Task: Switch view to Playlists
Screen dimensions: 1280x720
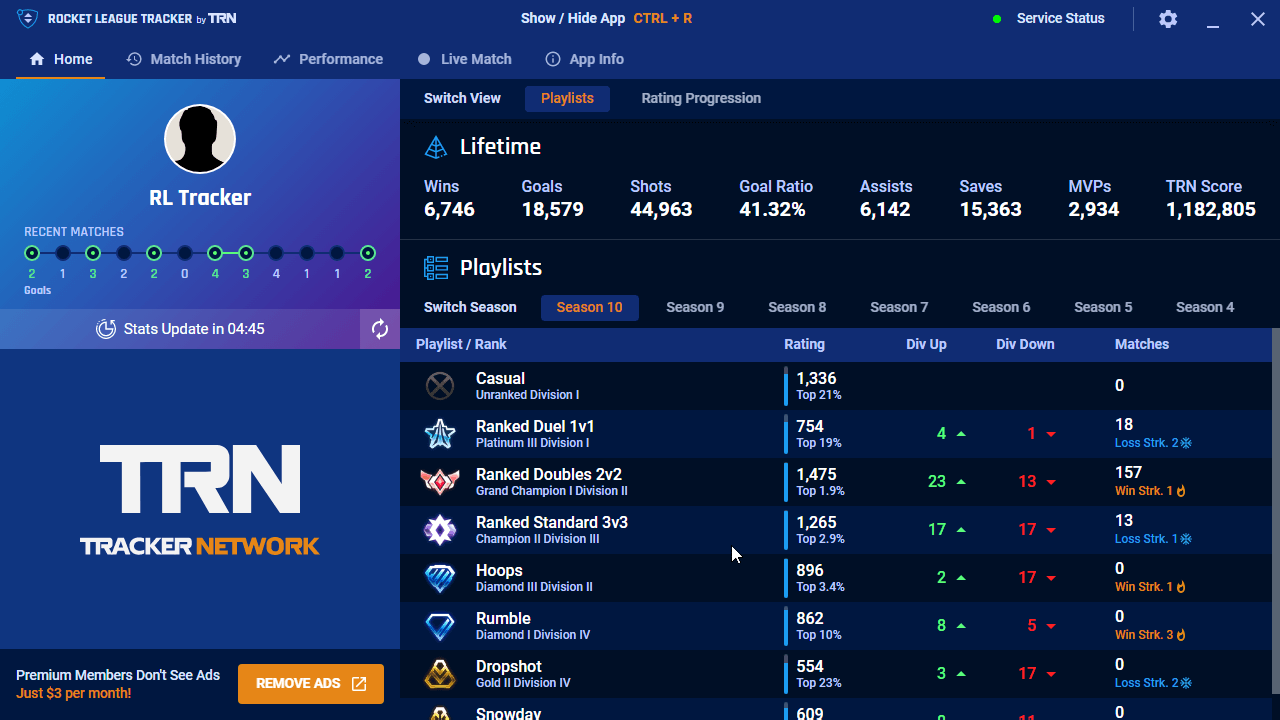Action: point(567,98)
